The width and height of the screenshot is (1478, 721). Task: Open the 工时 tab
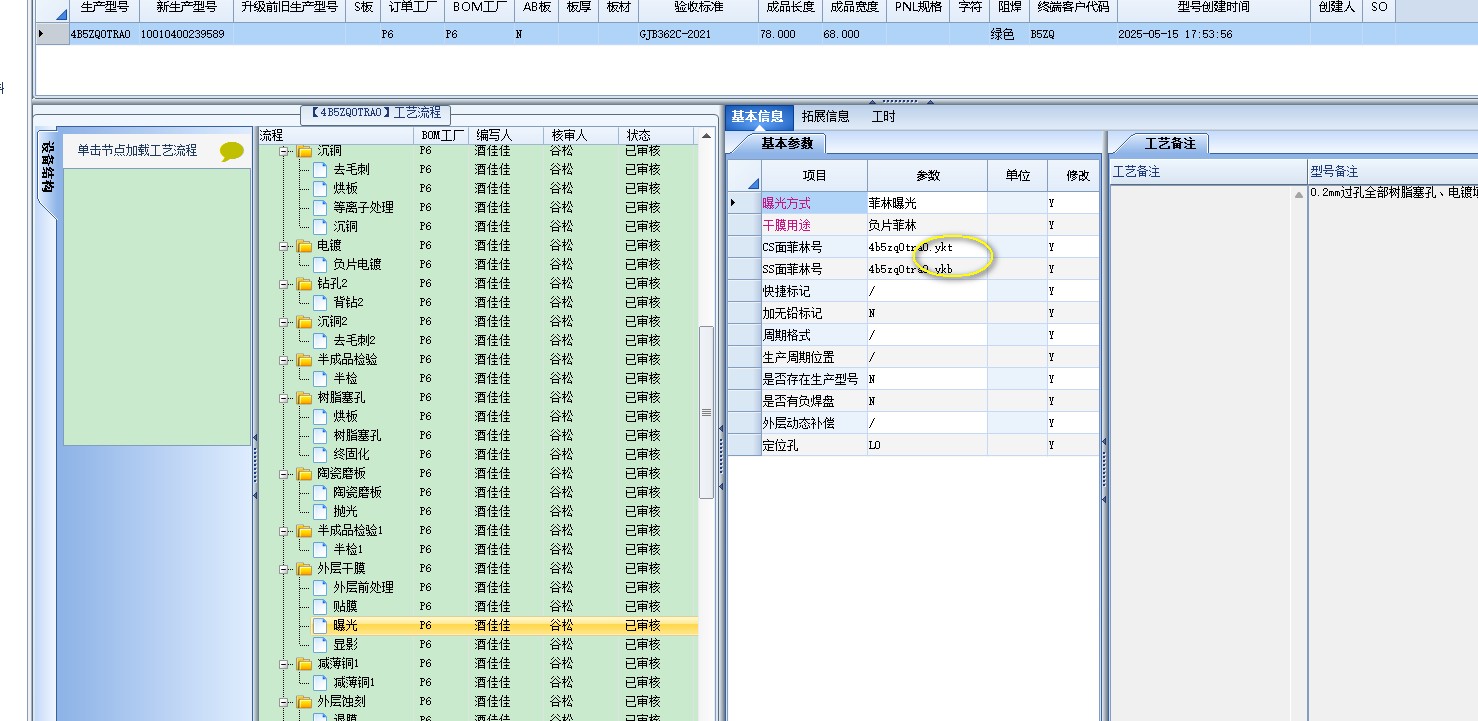pyautogui.click(x=884, y=117)
